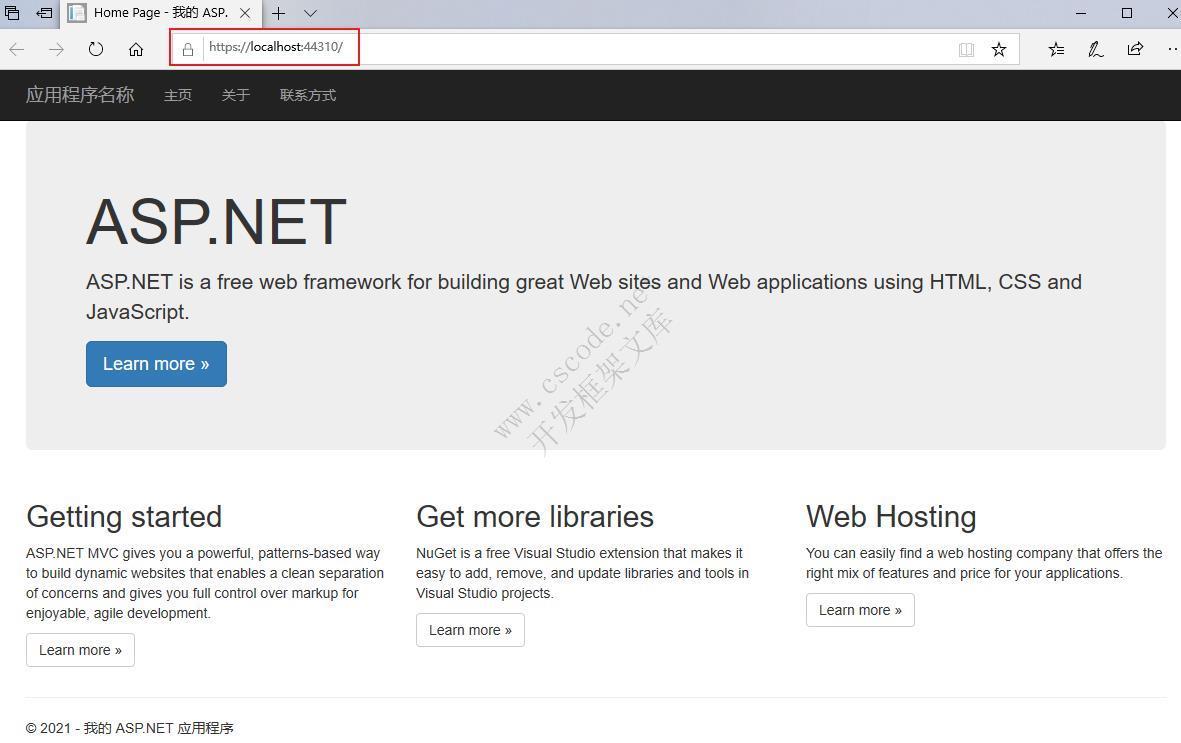Open the tab list dropdown chevron
Image resolution: width=1181 pixels, height=743 pixels.
(x=310, y=13)
